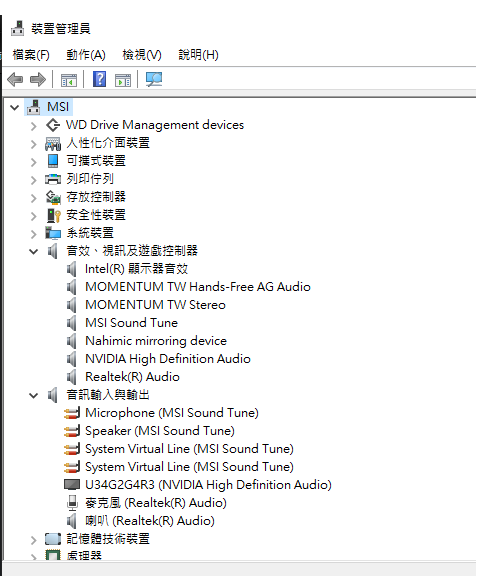Click the 記憶體技術裝置 category icon
This screenshot has height=576, width=480.
(x=53, y=539)
